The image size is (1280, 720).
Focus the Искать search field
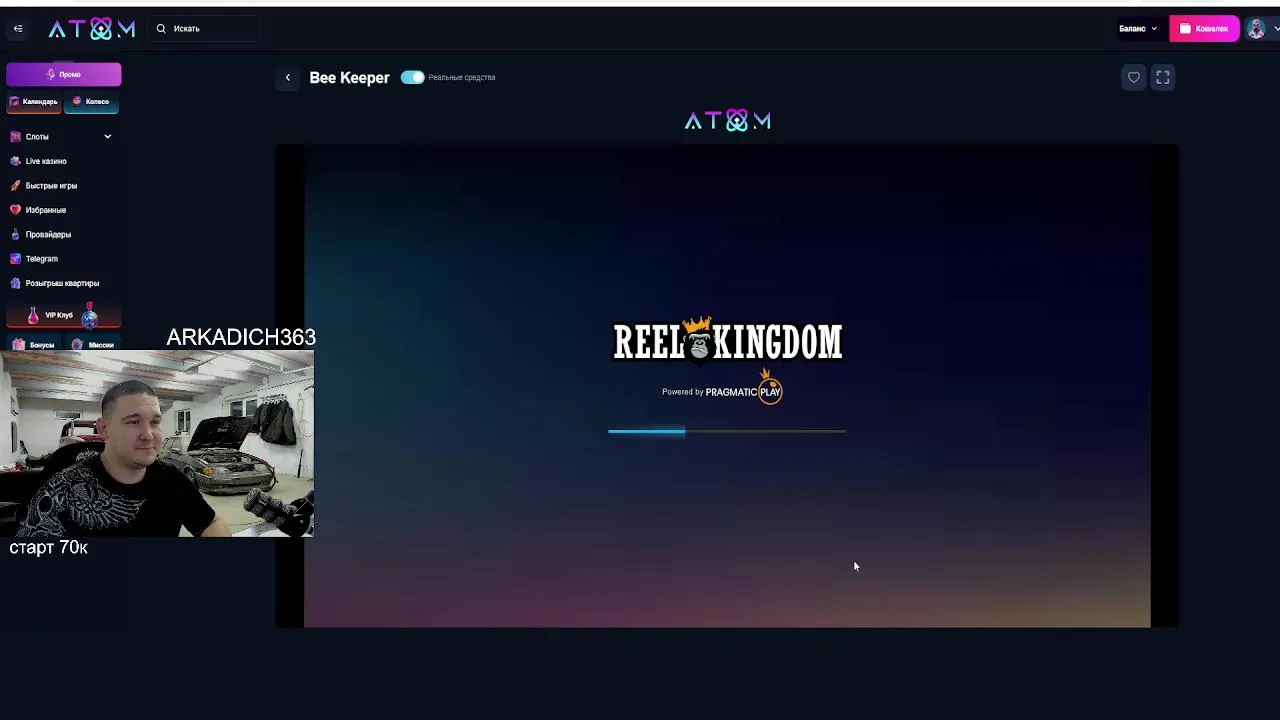tap(205, 29)
